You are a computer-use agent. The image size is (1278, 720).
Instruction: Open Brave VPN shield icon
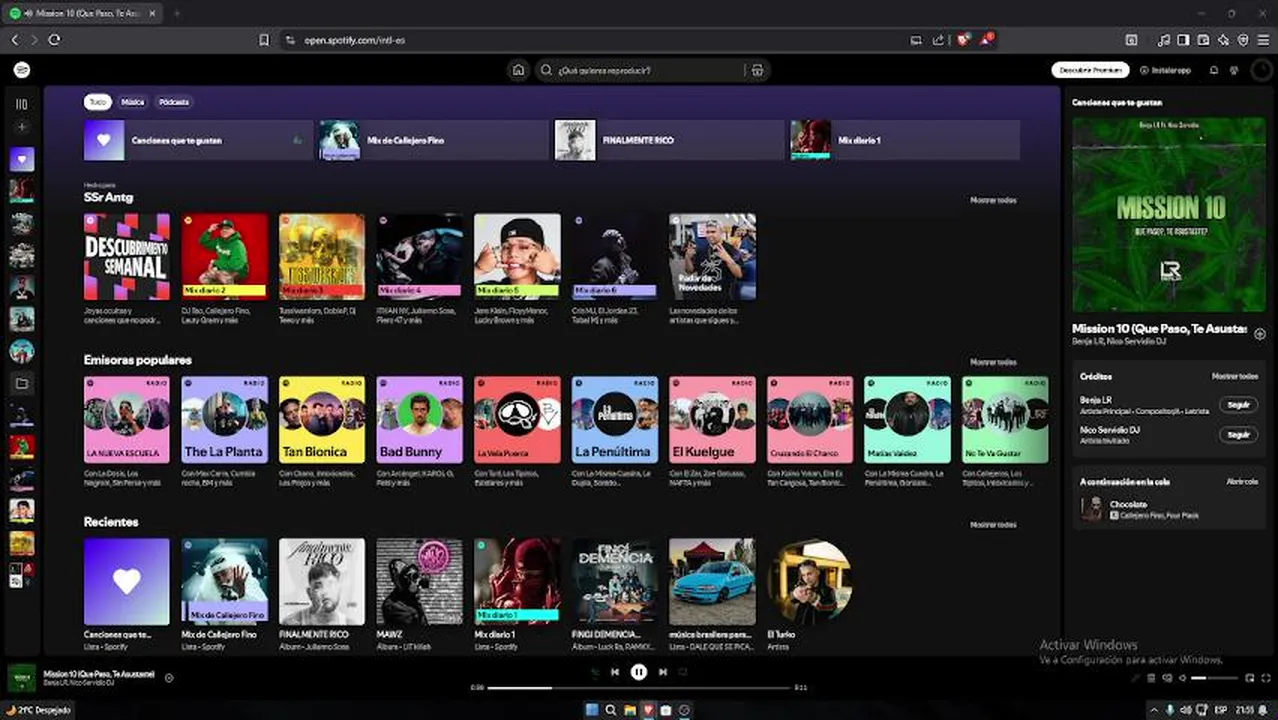(x=1243, y=40)
